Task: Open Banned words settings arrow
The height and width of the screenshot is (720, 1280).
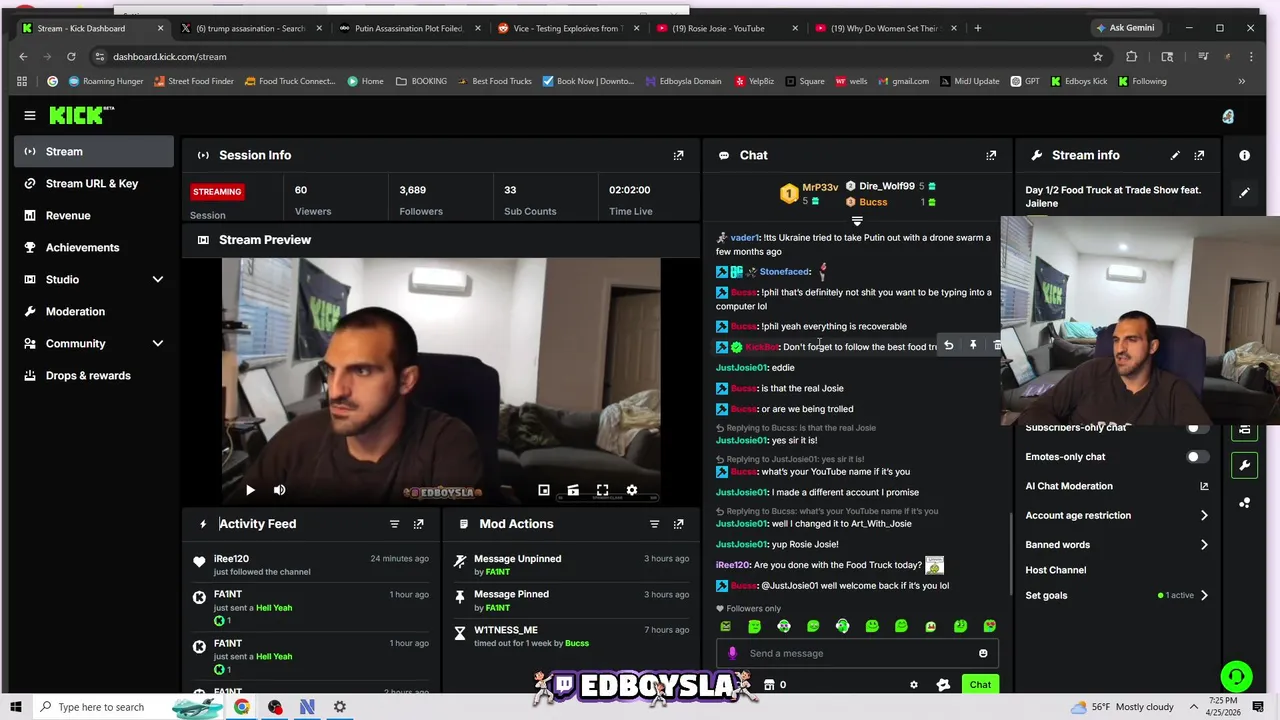Action: pos(1204,545)
